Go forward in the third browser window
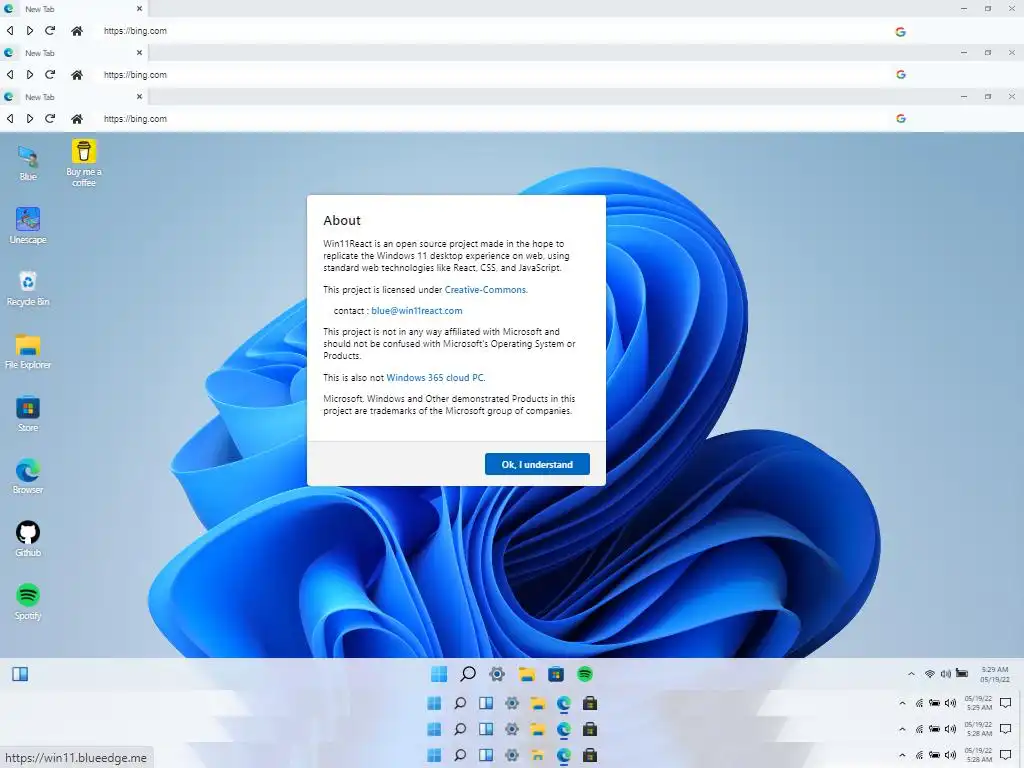Screen dimensions: 1024x768 tap(30, 118)
